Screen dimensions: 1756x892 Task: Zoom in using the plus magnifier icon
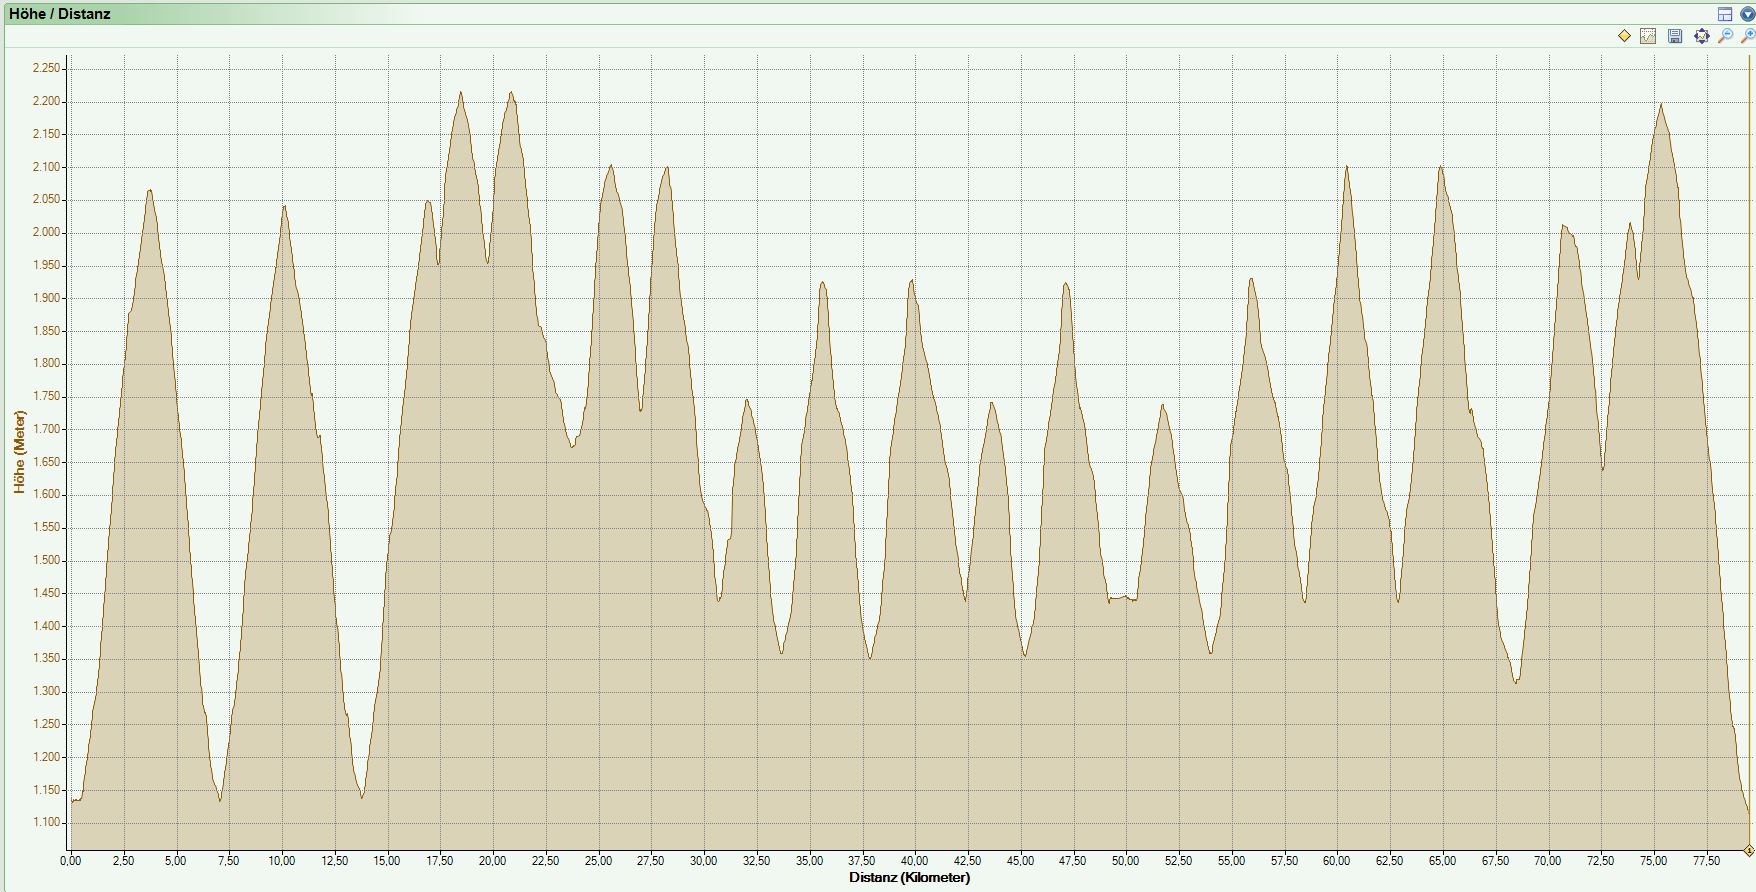point(1748,36)
